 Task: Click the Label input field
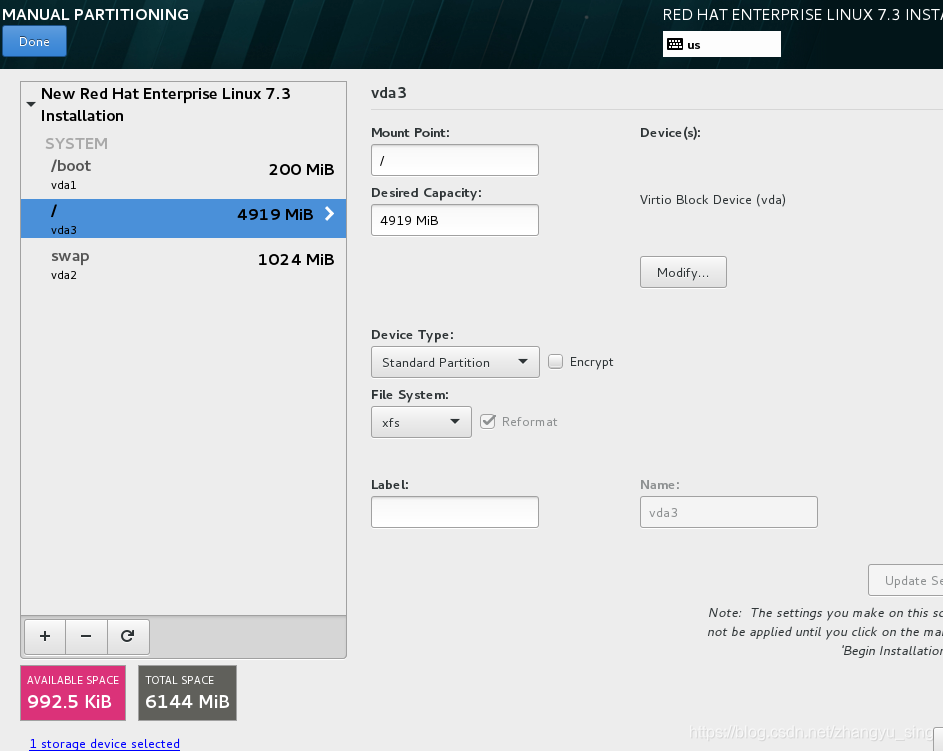coord(455,512)
